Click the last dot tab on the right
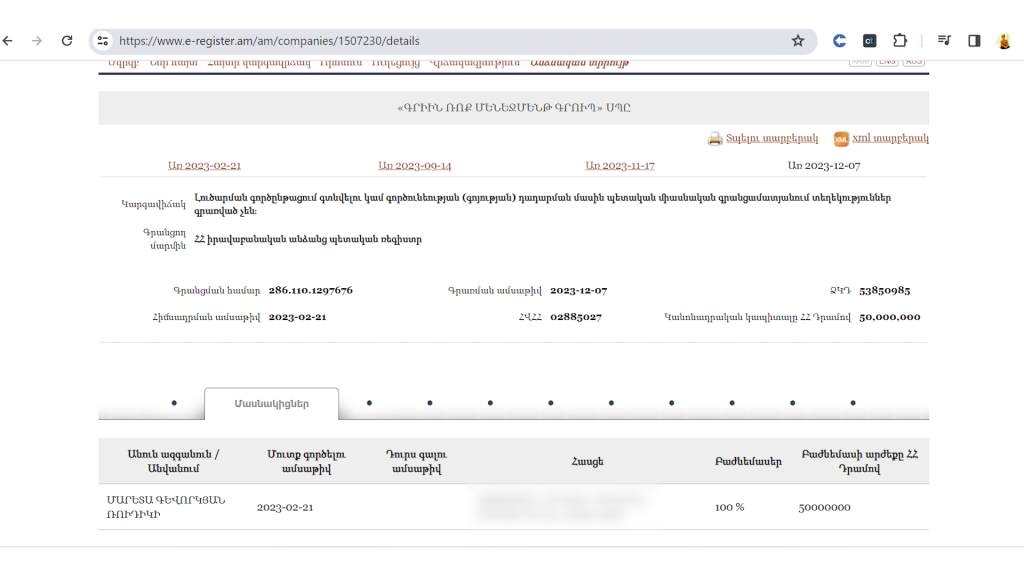1024x576 pixels. coord(853,403)
